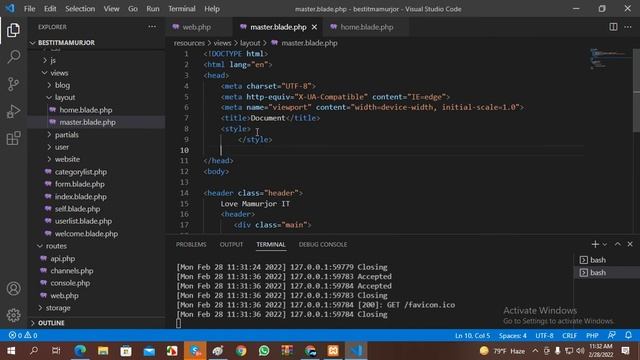
Task: Open WhatsApp from taskbar
Action: 264,351
